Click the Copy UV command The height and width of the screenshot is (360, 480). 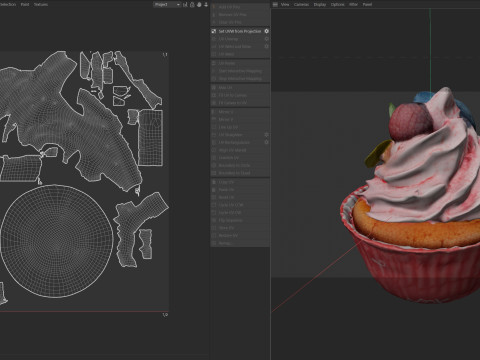click(x=240, y=182)
